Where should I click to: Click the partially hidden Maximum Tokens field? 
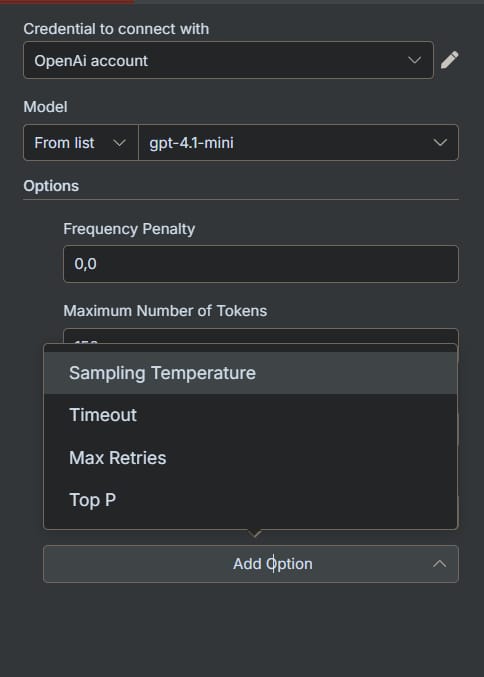pyautogui.click(x=261, y=336)
